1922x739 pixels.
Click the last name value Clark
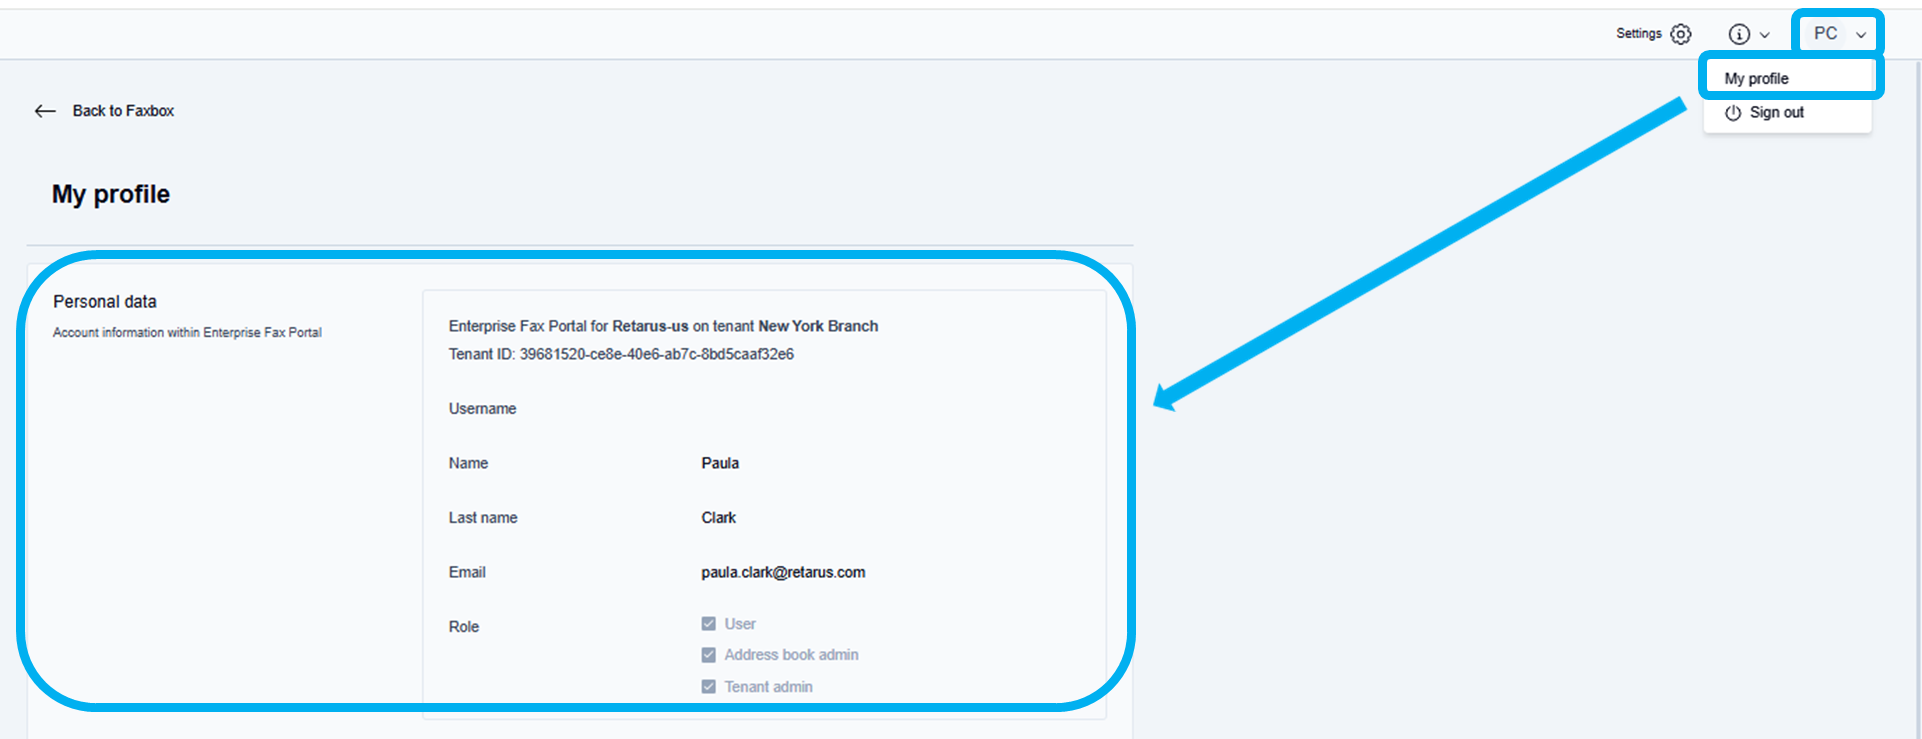click(x=718, y=518)
